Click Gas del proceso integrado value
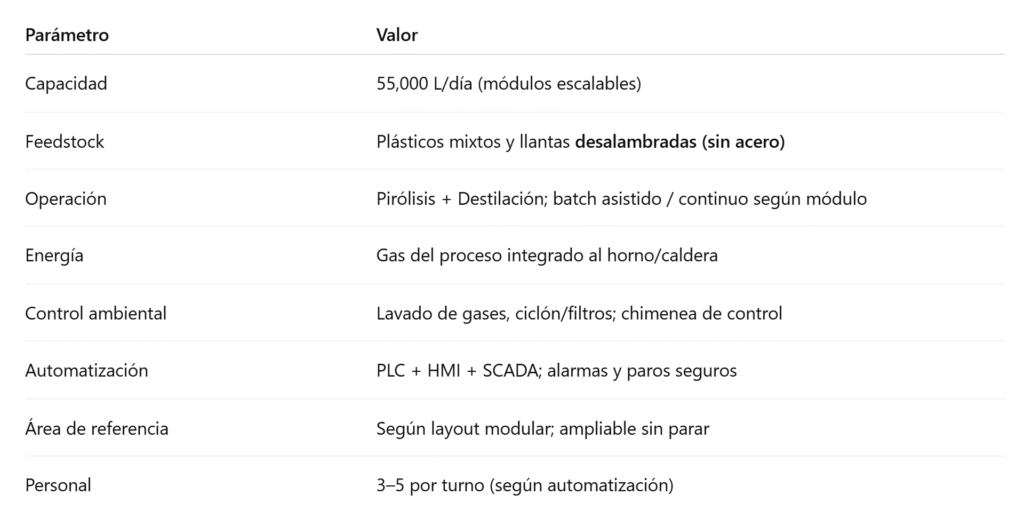Screen dimensions: 1024x519 [547, 256]
